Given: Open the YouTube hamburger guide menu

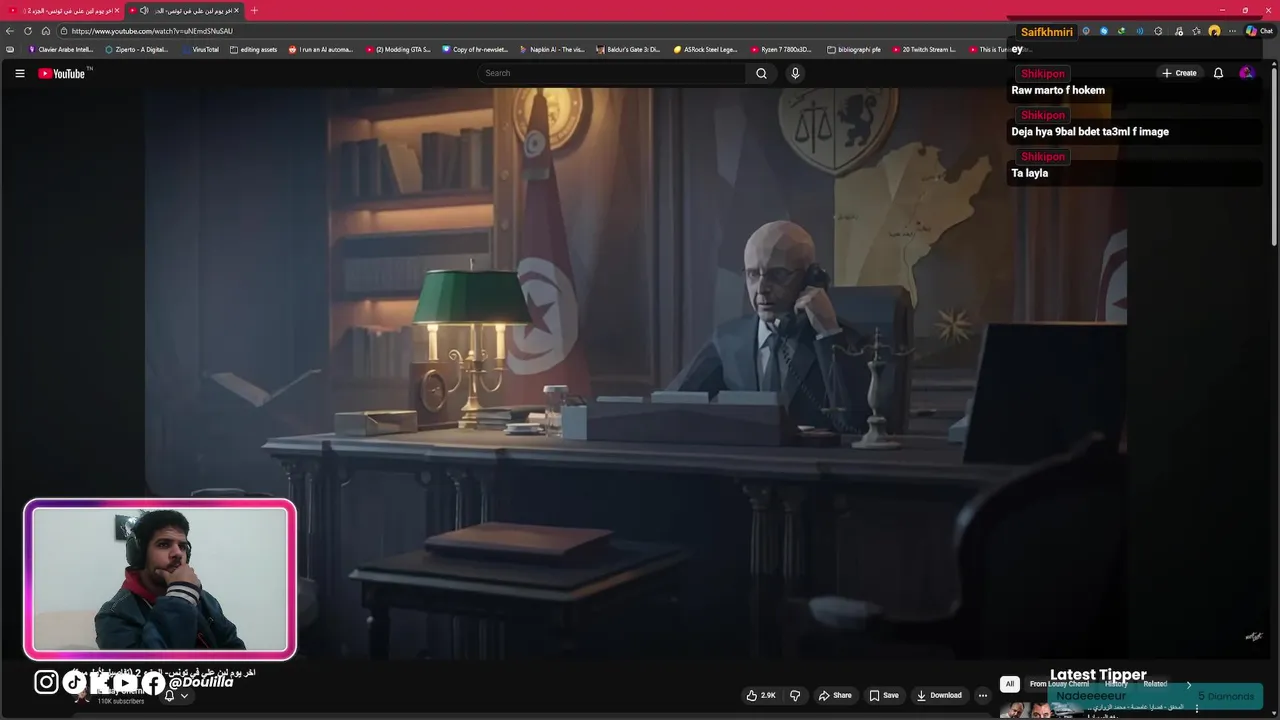Looking at the screenshot, I should (x=19, y=73).
